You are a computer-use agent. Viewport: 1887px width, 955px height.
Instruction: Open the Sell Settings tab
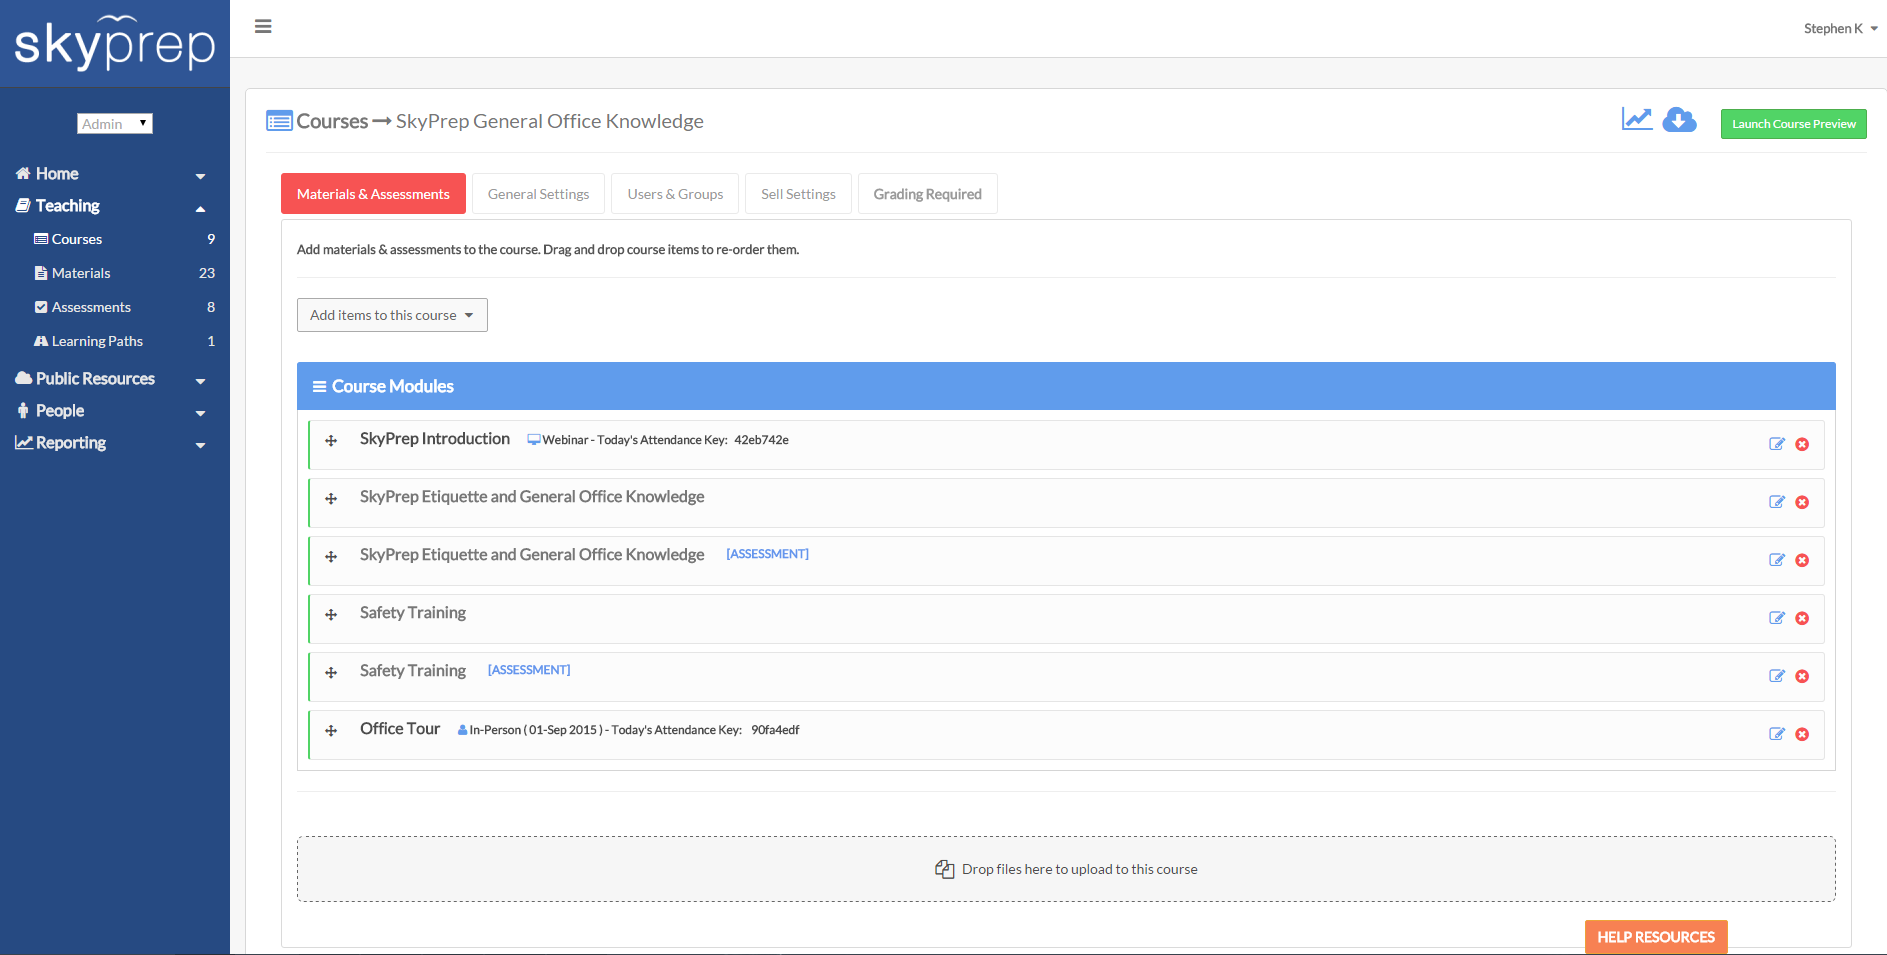pos(798,194)
